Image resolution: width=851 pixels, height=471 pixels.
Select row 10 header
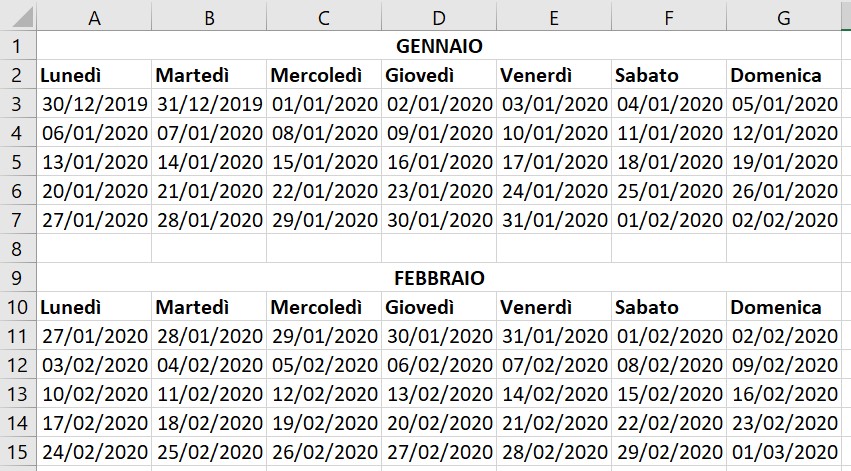(17, 307)
